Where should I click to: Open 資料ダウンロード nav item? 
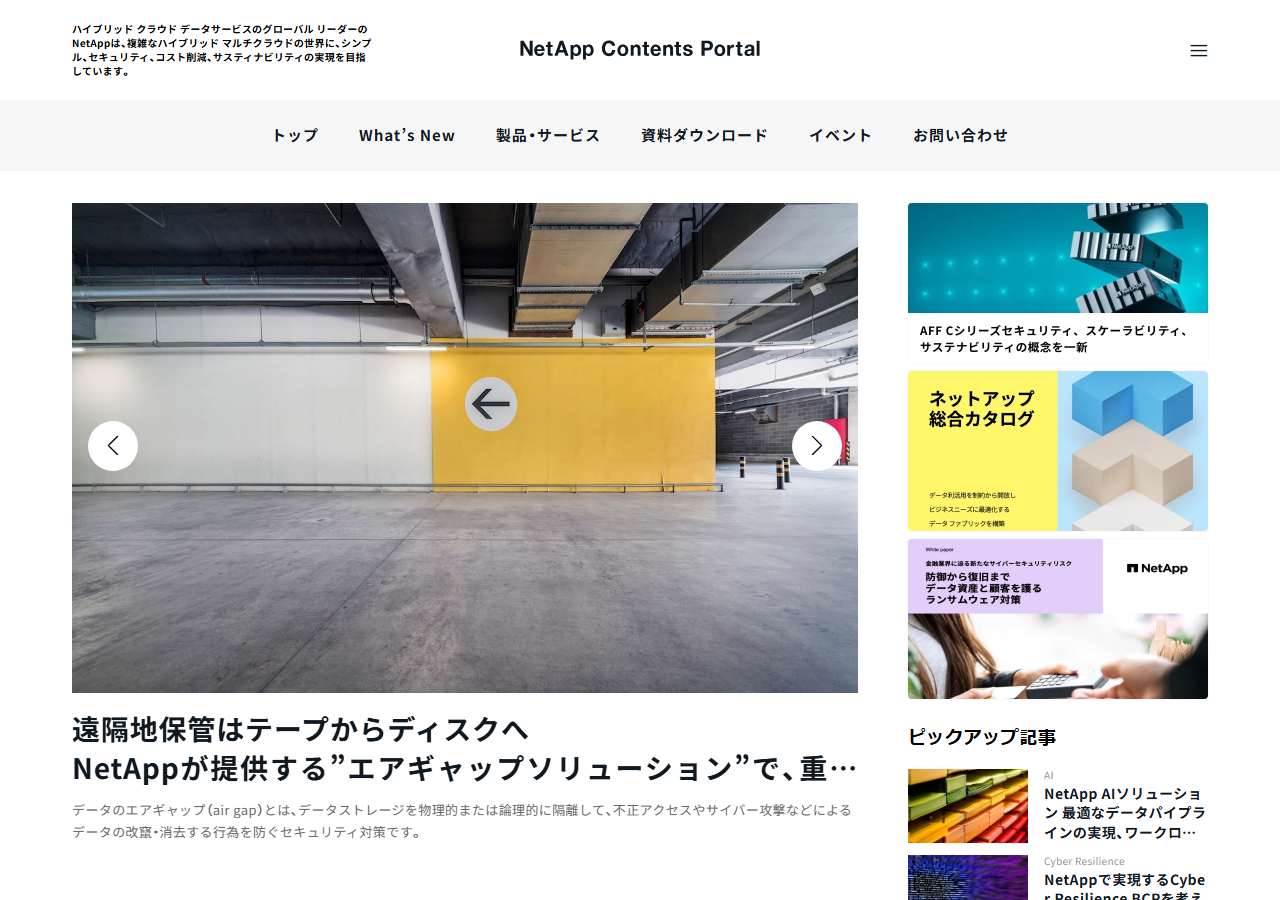(x=704, y=135)
